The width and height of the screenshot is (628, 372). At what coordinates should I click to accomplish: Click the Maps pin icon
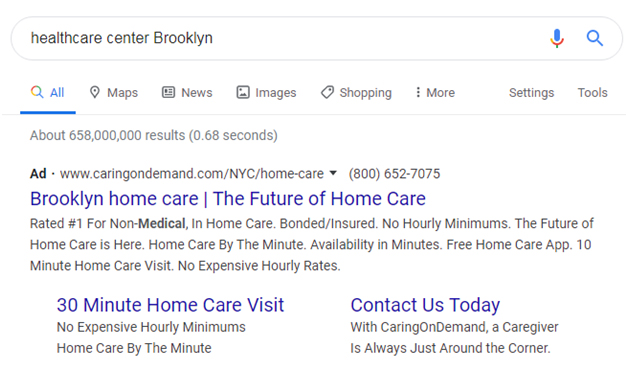click(95, 92)
